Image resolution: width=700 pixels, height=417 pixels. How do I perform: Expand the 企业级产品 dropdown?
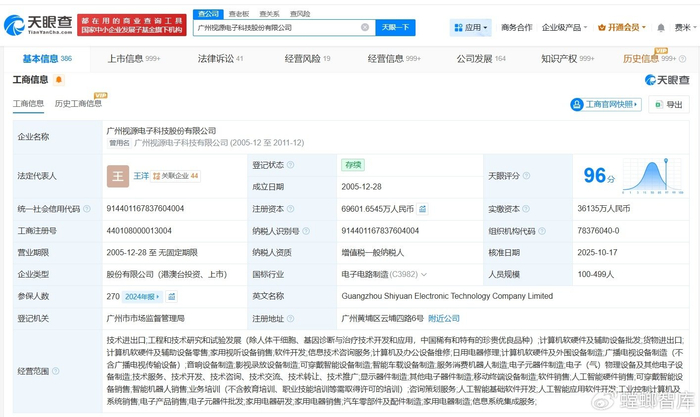pos(563,28)
